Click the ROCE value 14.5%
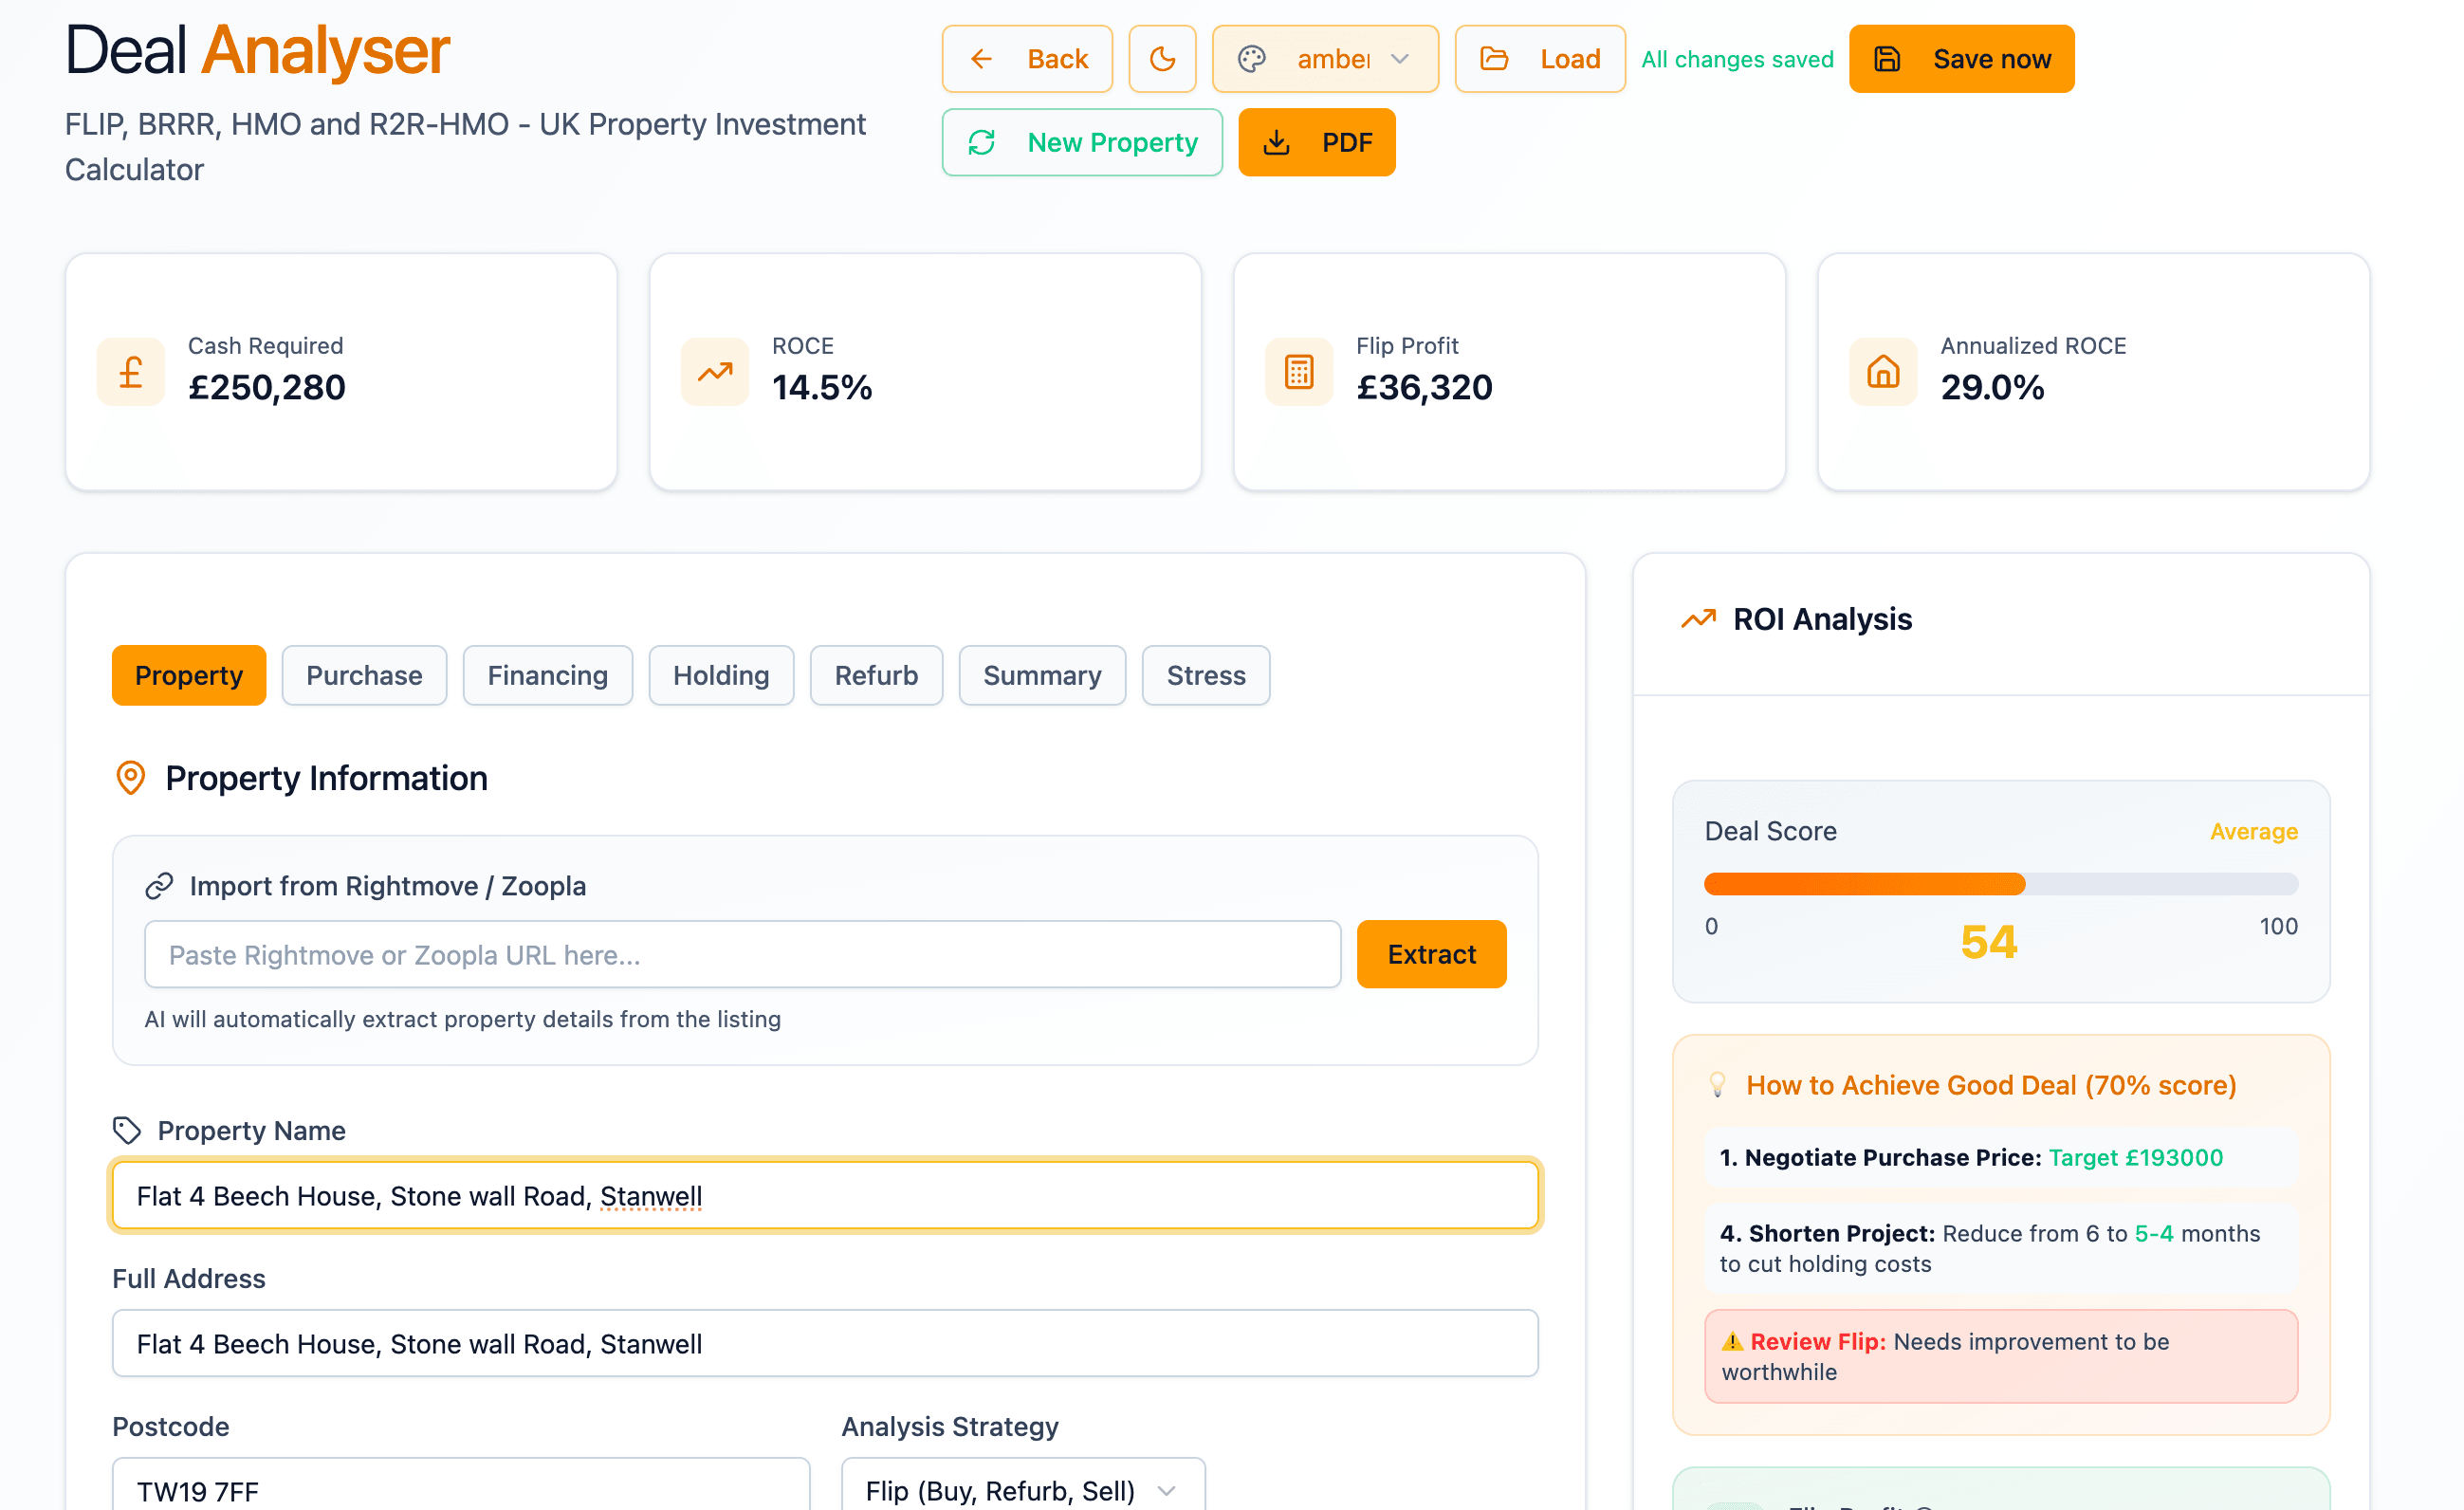2464x1510 pixels. tap(822, 387)
